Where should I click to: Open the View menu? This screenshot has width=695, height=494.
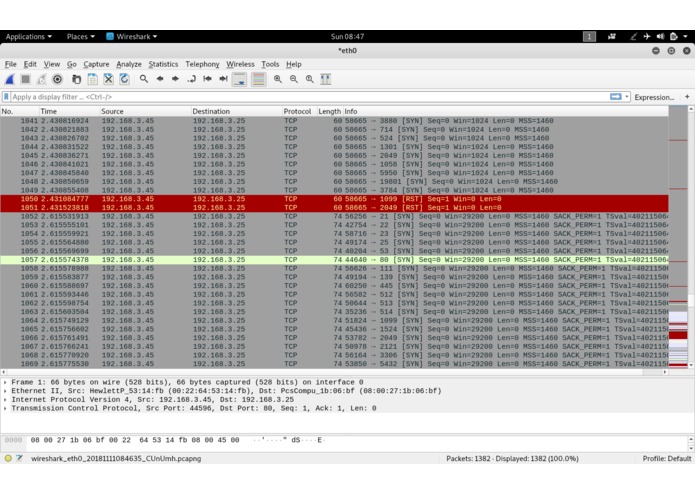click(52, 64)
